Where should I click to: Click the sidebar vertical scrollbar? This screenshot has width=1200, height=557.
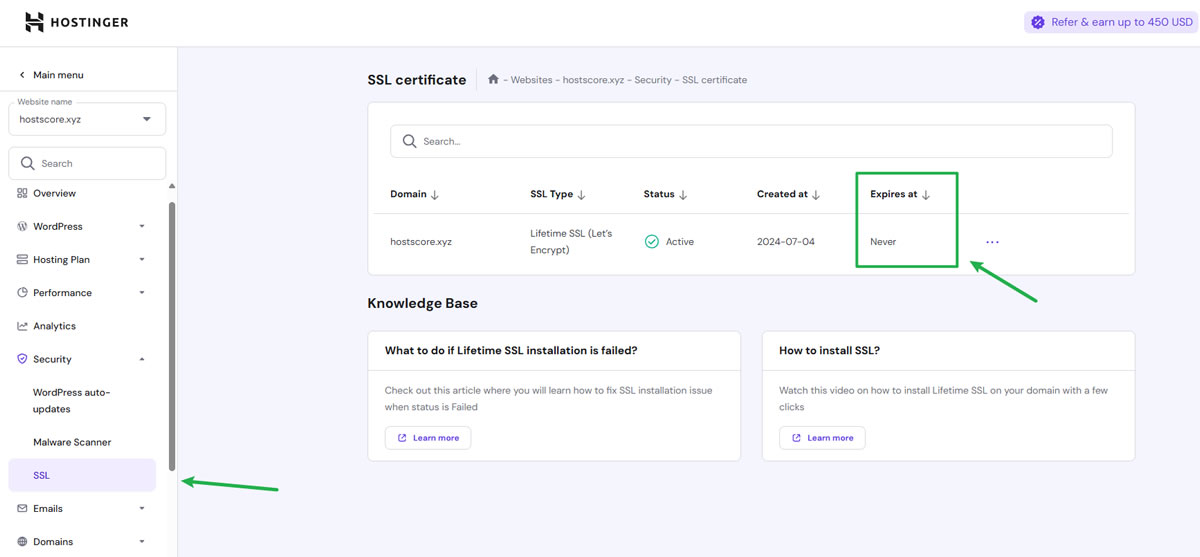(172, 336)
